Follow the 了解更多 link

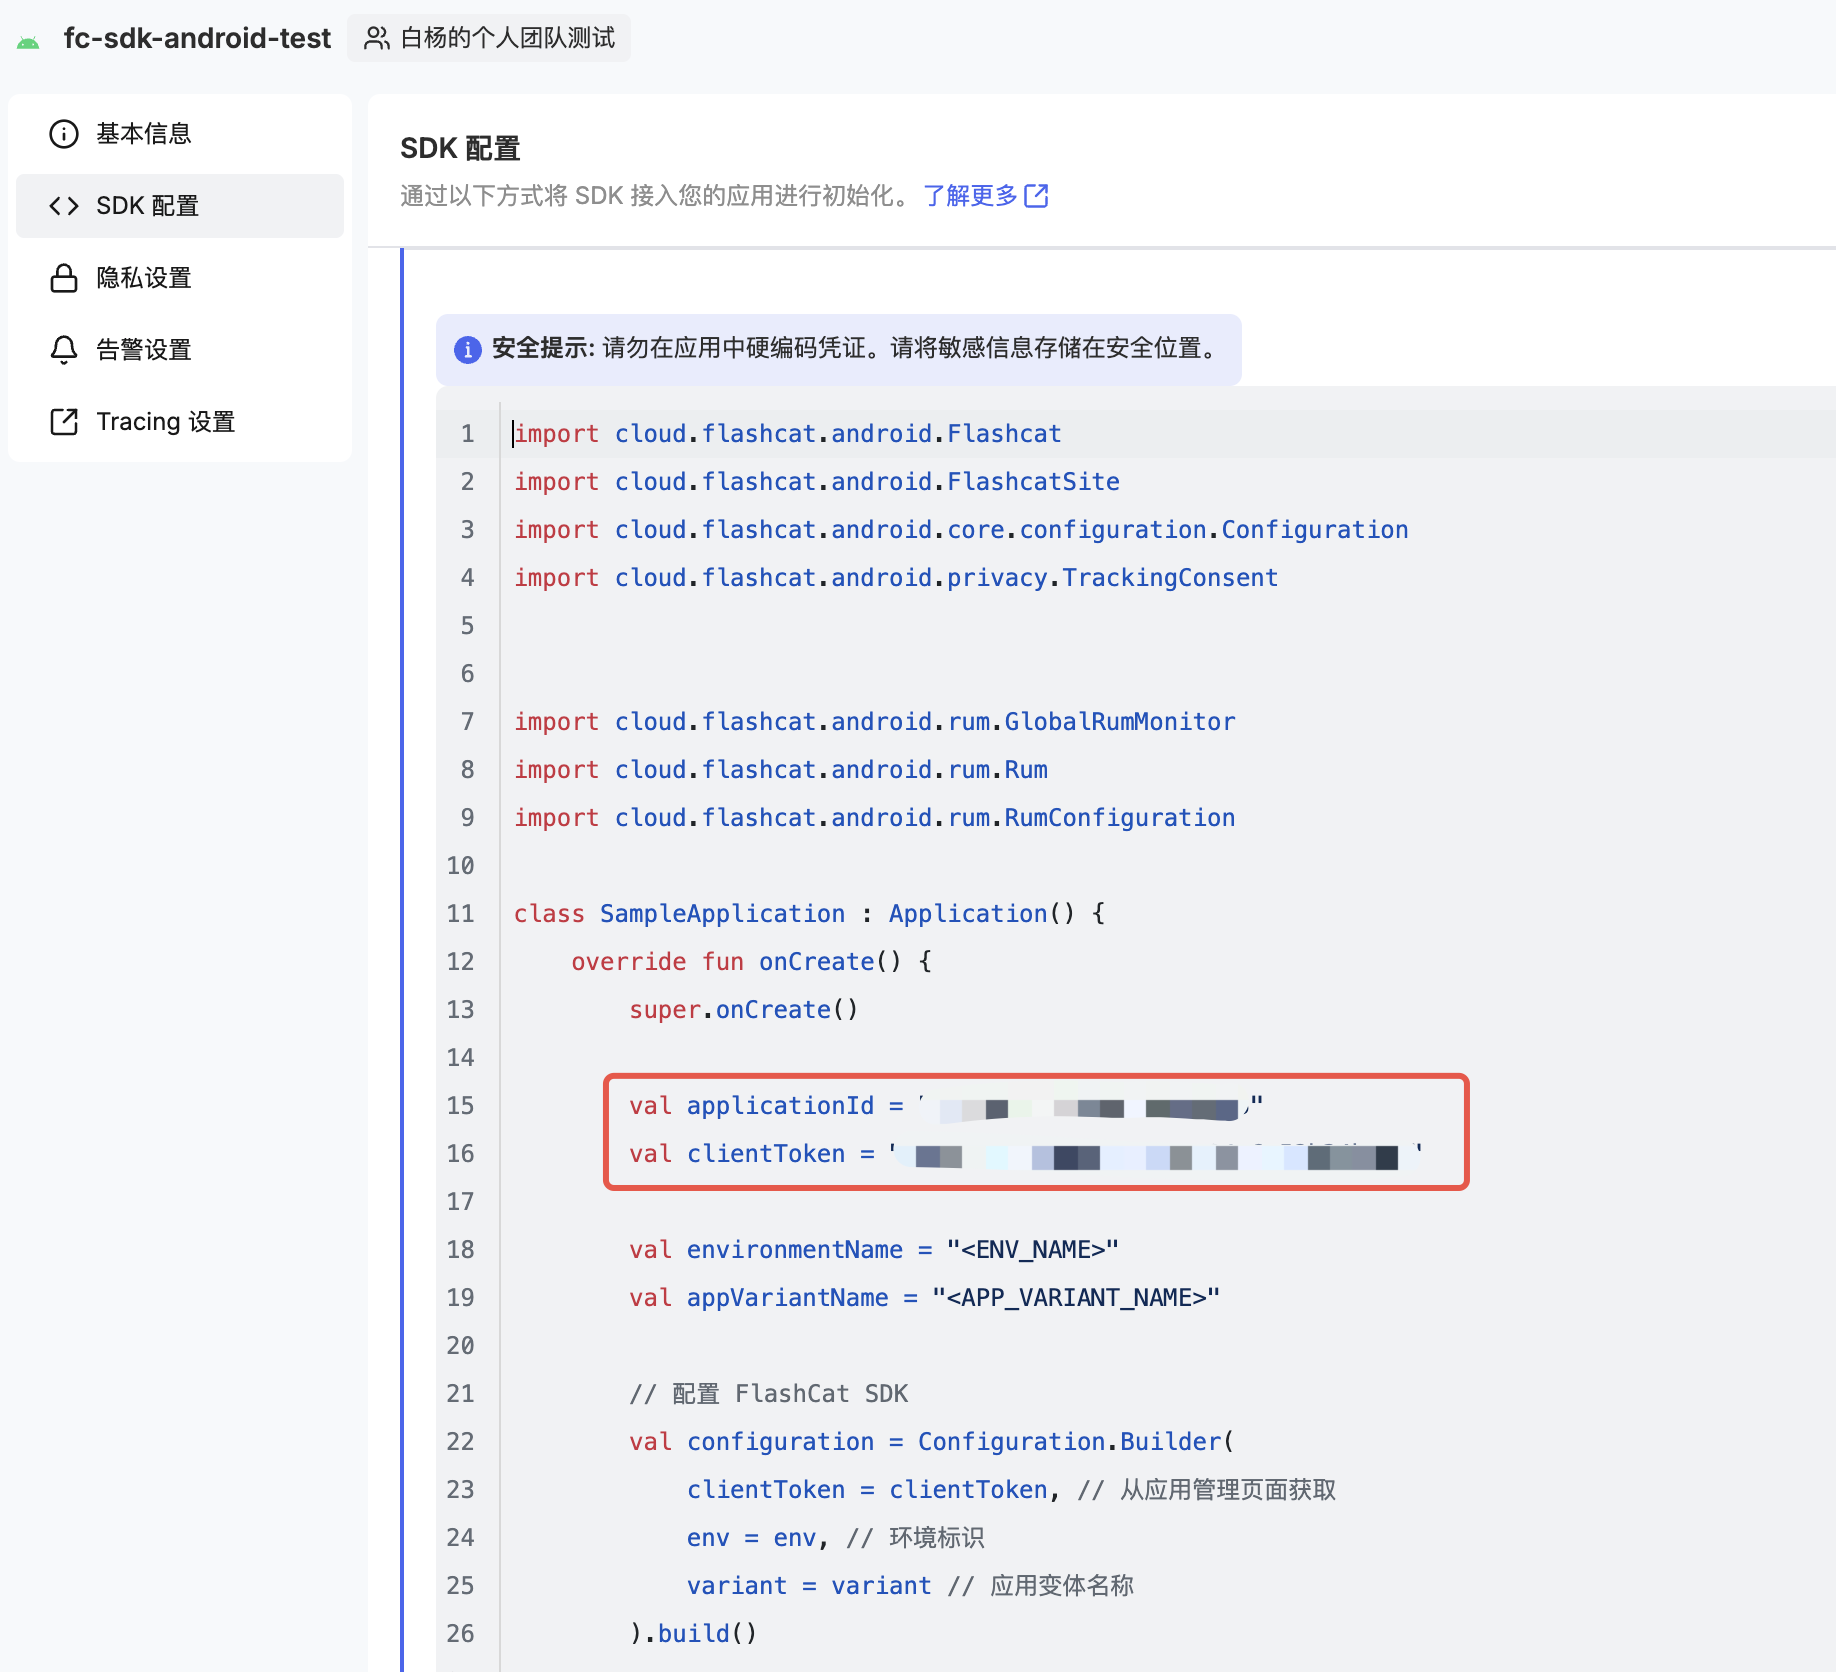[969, 196]
